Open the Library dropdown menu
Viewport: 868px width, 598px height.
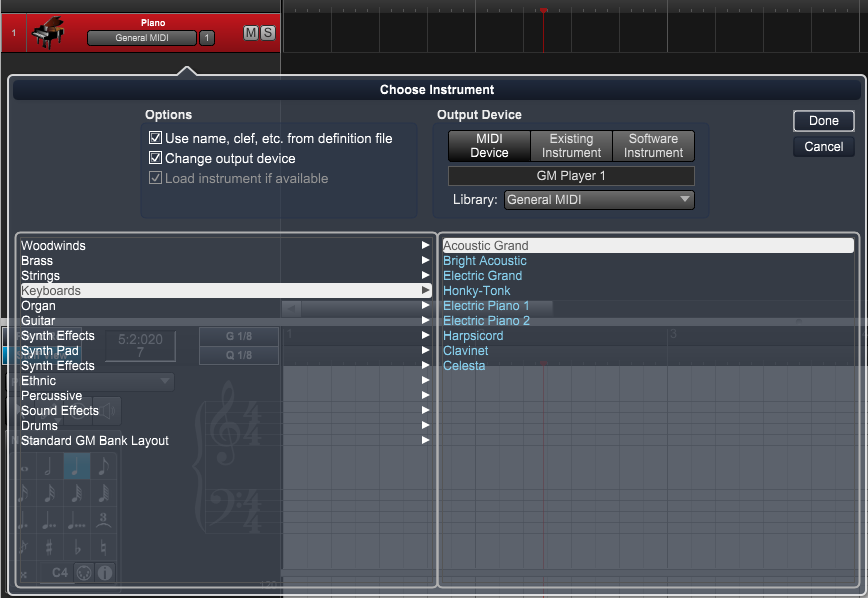click(x=598, y=200)
